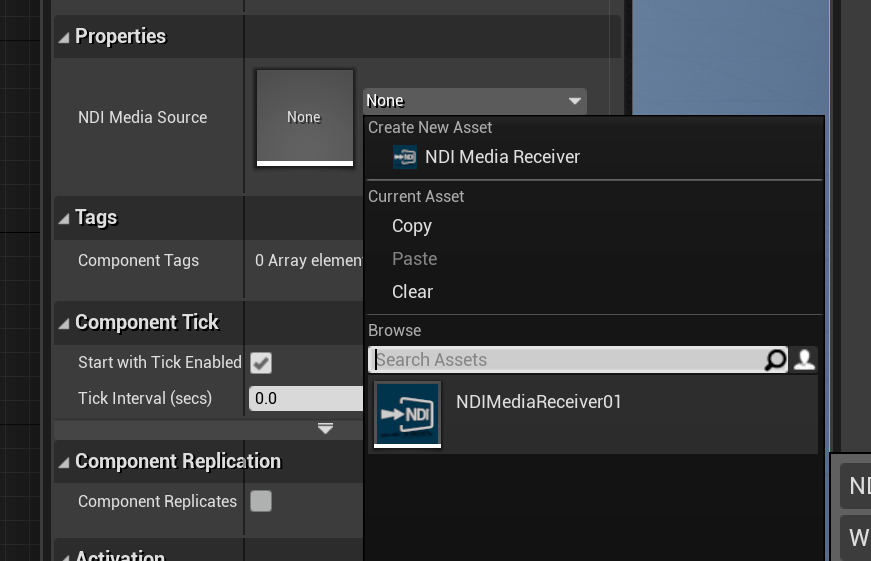Click the Component Replicates label
The width and height of the screenshot is (871, 561).
157,501
